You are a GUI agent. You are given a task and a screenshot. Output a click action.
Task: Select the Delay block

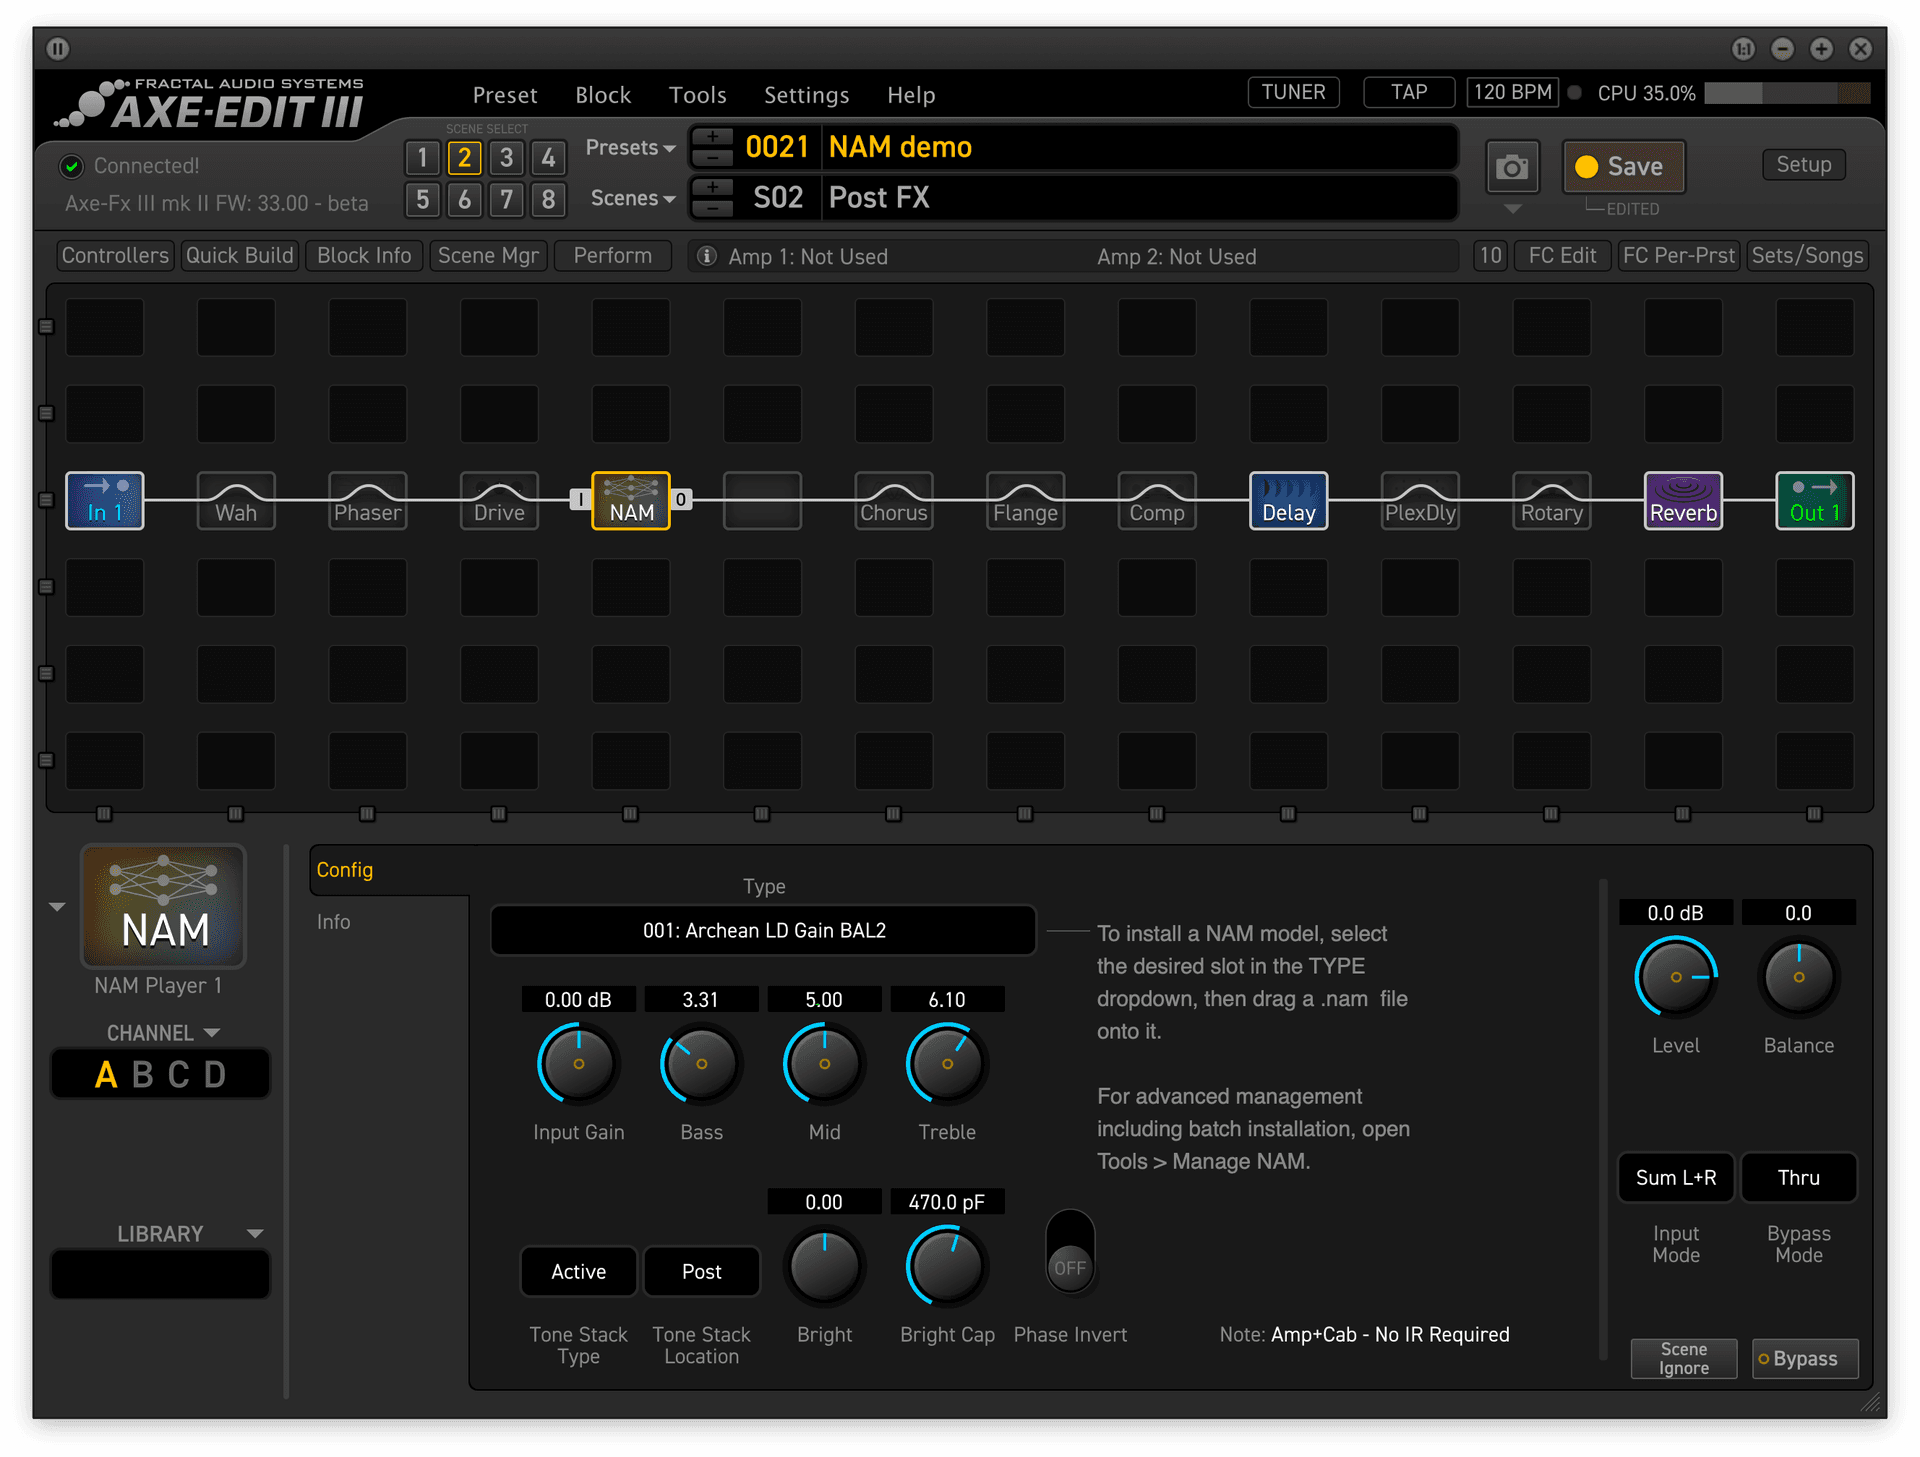[x=1289, y=500]
